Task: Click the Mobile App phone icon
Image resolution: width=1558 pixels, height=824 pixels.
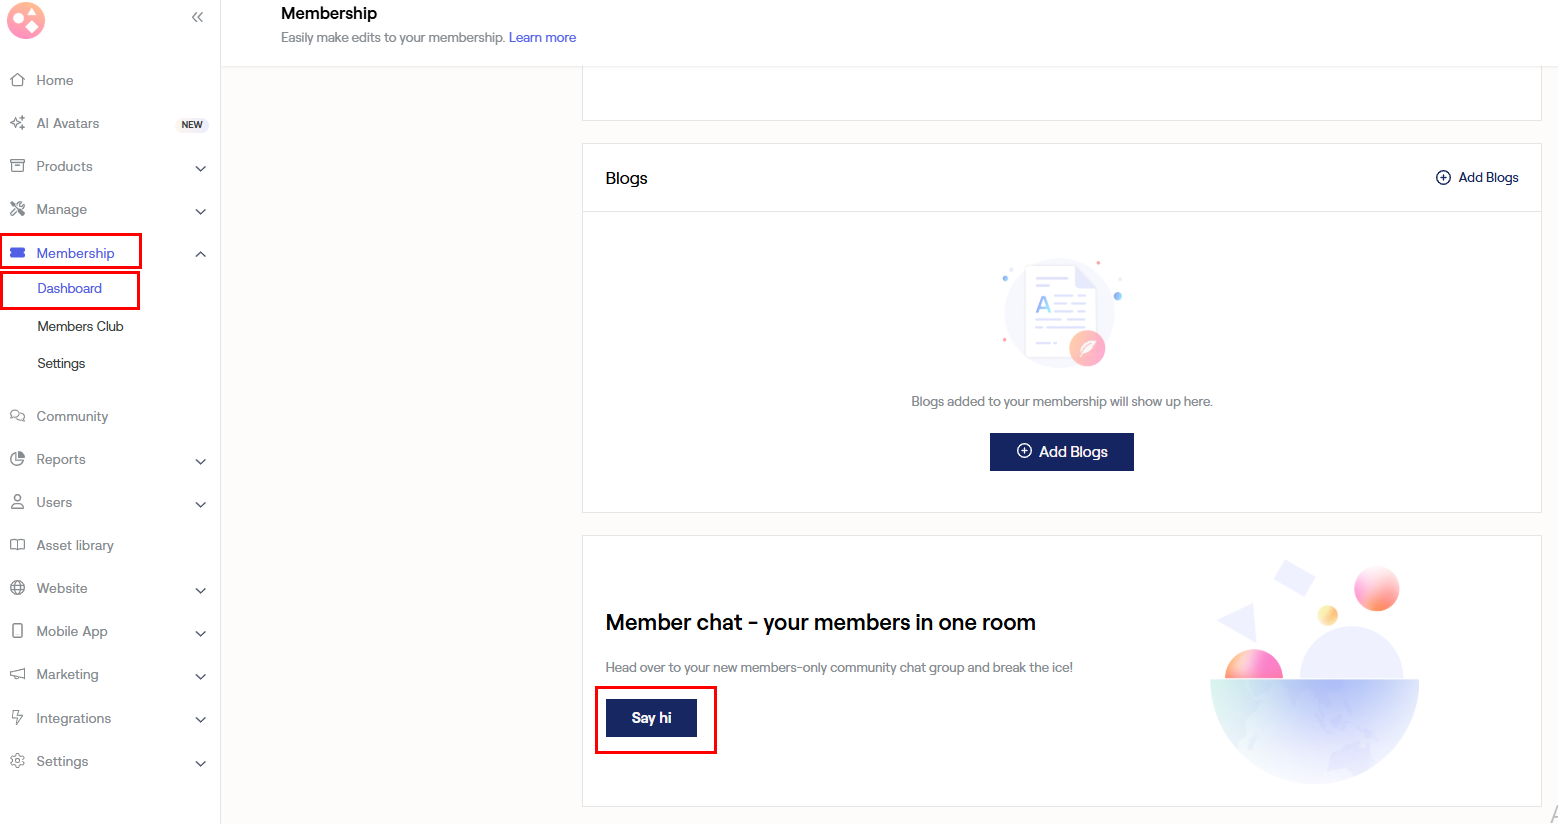Action: [x=17, y=631]
